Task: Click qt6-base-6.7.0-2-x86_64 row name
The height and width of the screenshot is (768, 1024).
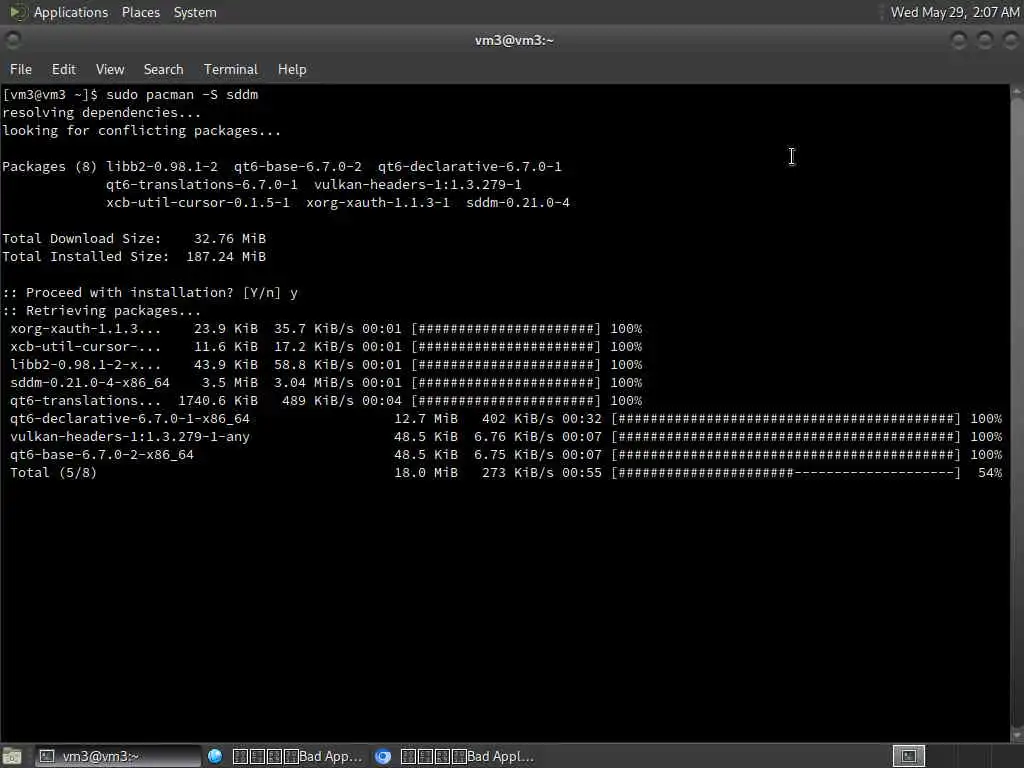Action: 102,455
